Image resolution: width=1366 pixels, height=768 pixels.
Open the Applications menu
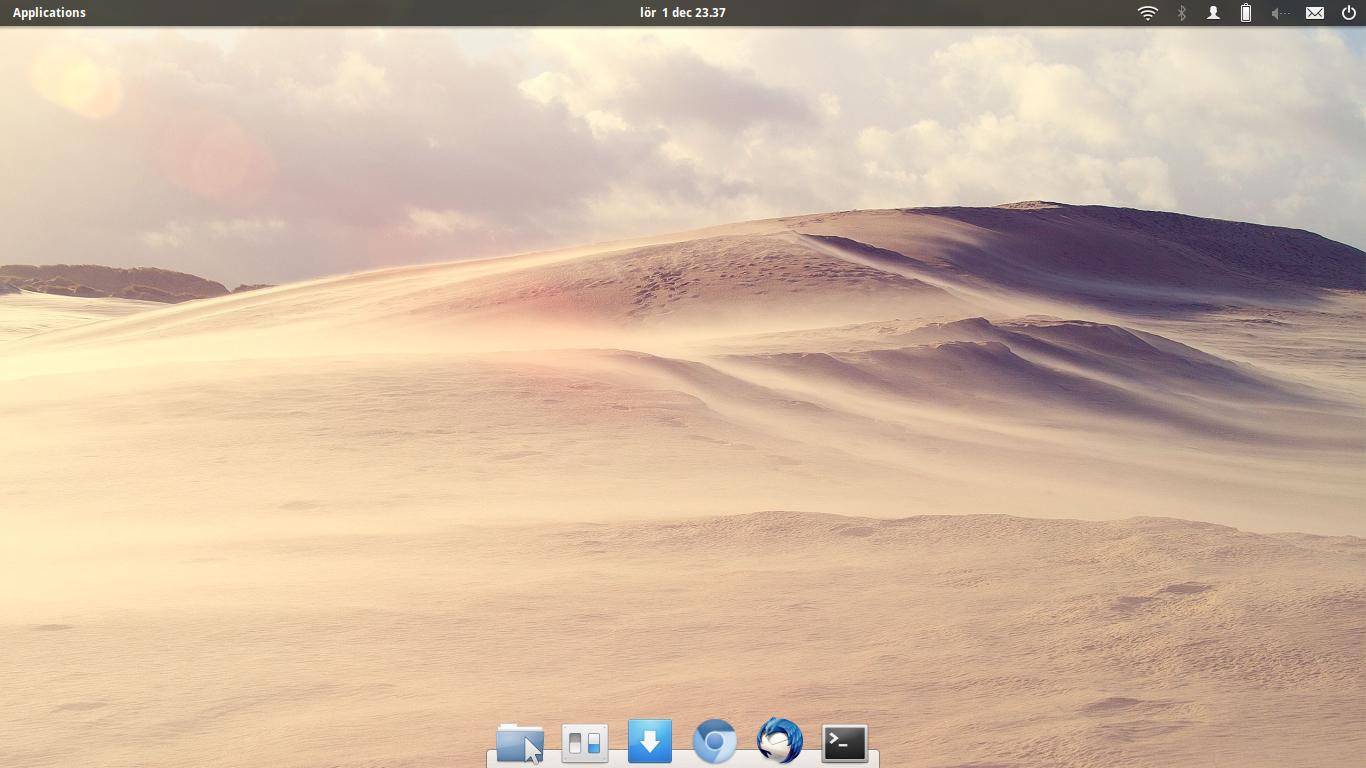point(49,13)
